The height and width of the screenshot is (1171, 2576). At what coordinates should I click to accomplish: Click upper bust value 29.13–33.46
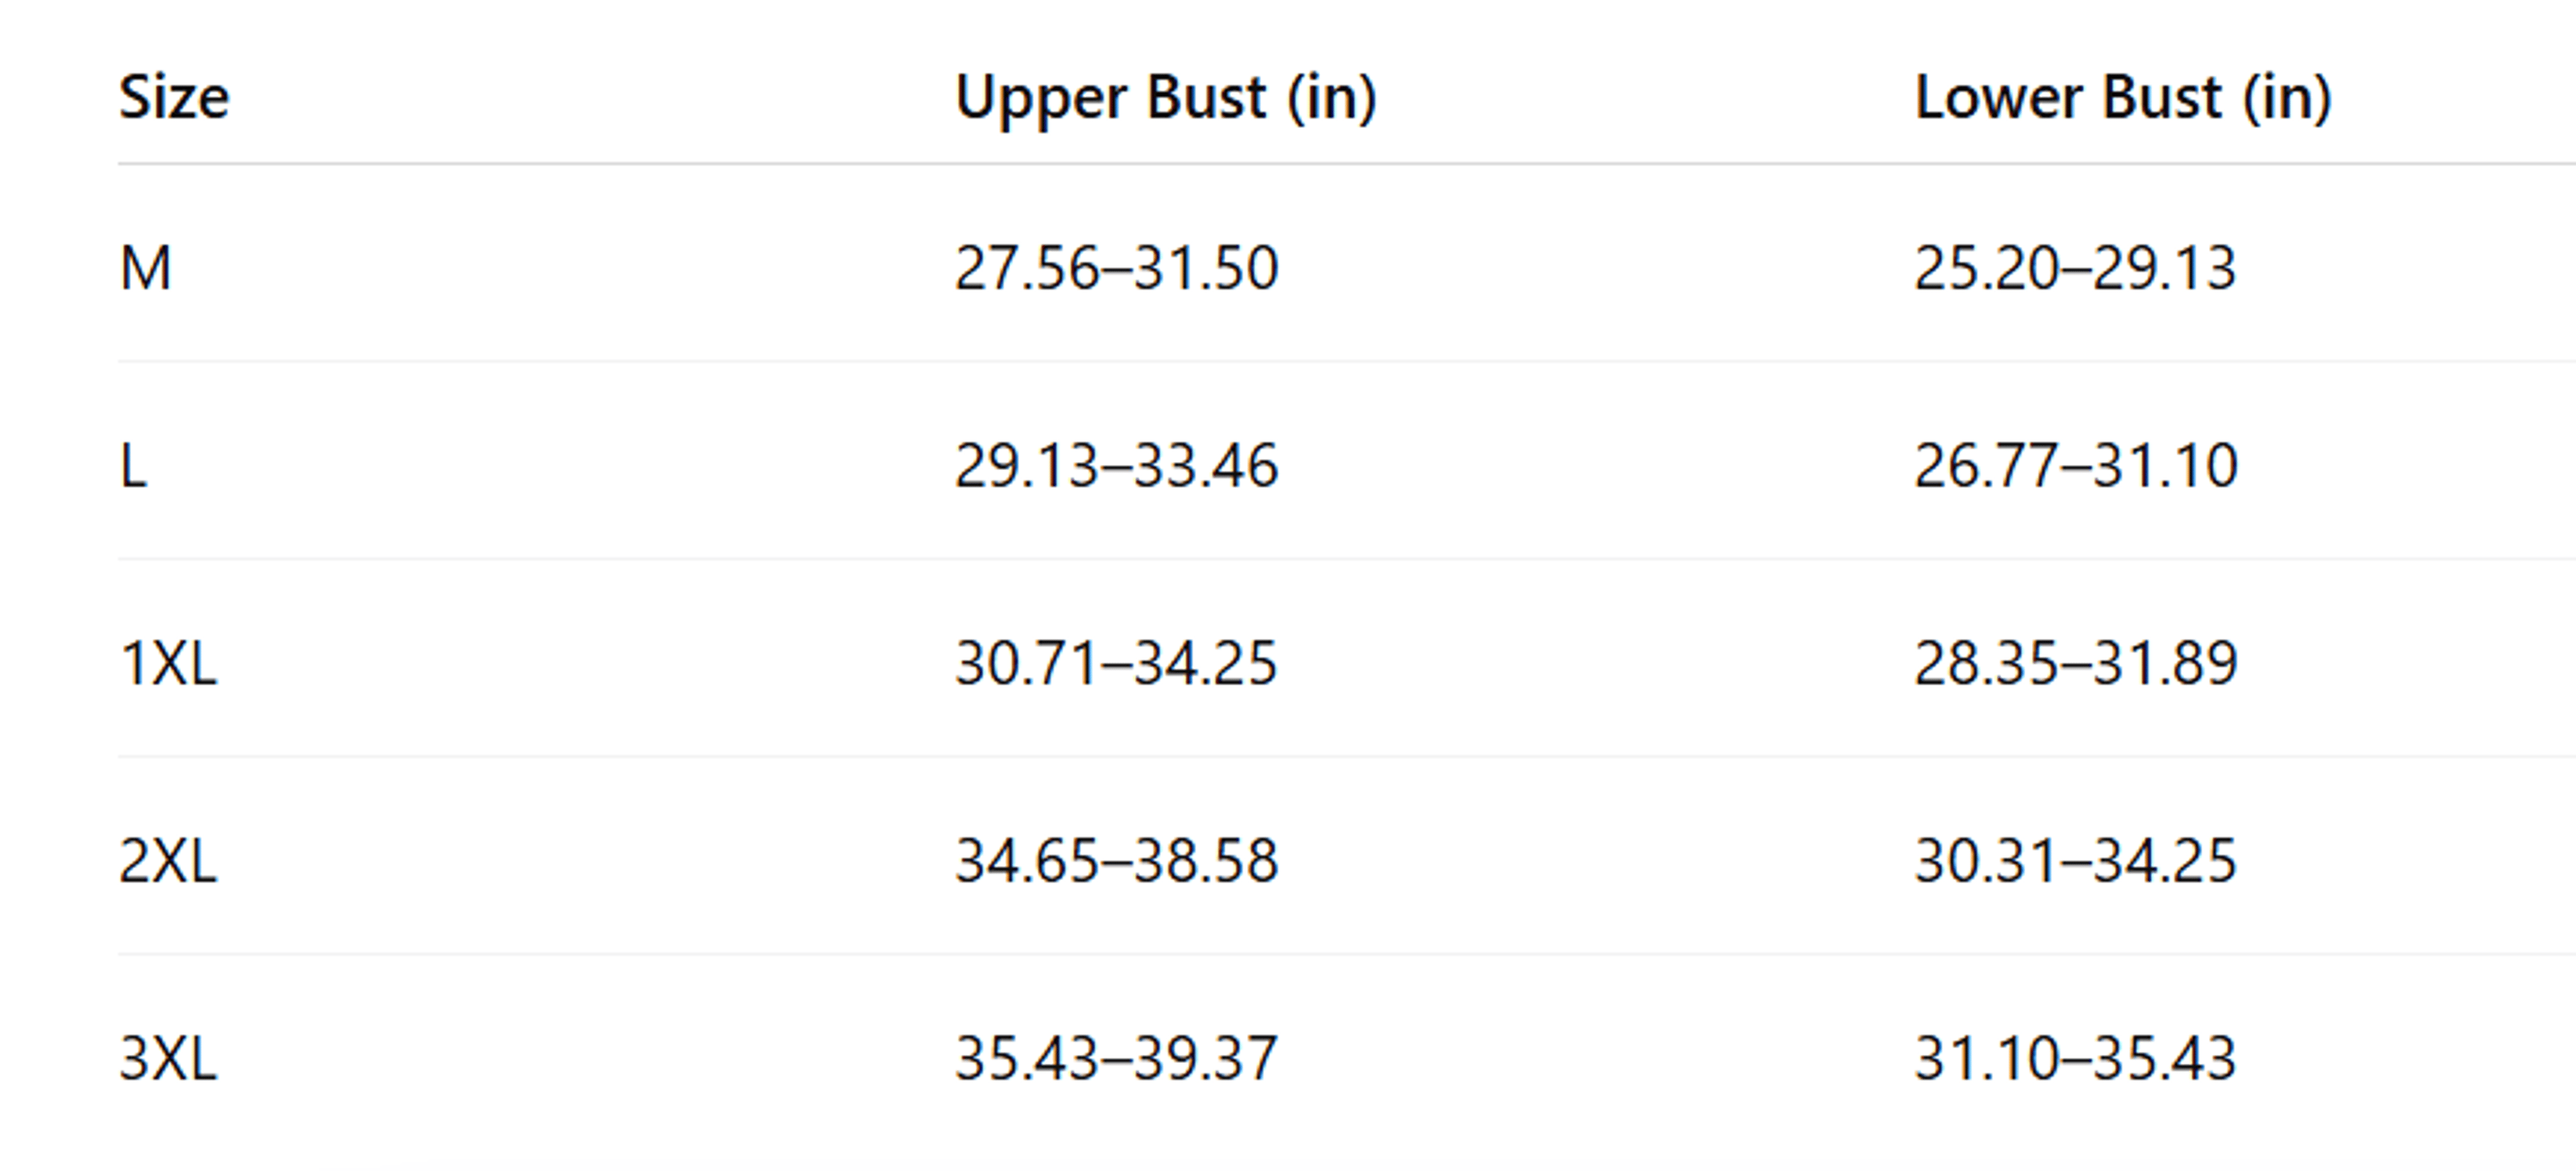tap(1117, 466)
